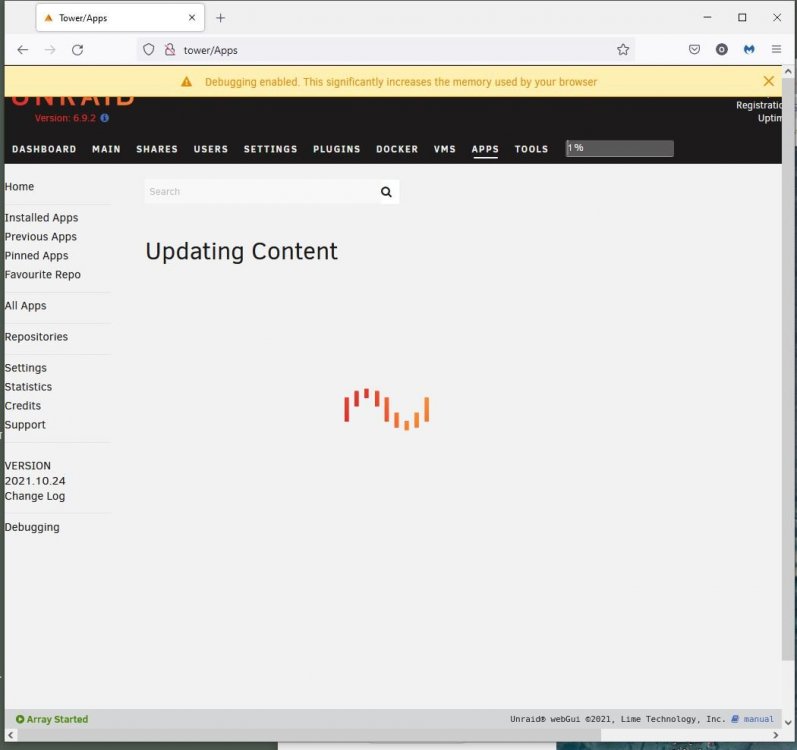Click the 2021.10.24 version text
This screenshot has height=750, width=797.
(x=35, y=481)
